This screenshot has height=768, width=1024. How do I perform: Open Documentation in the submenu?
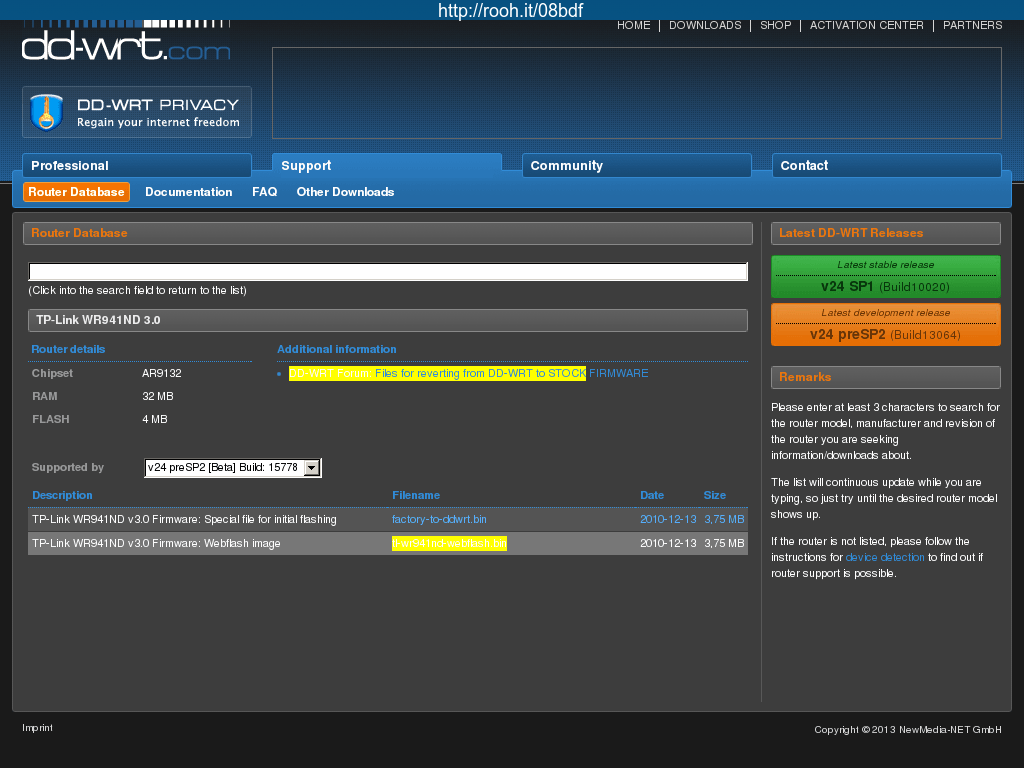[188, 192]
